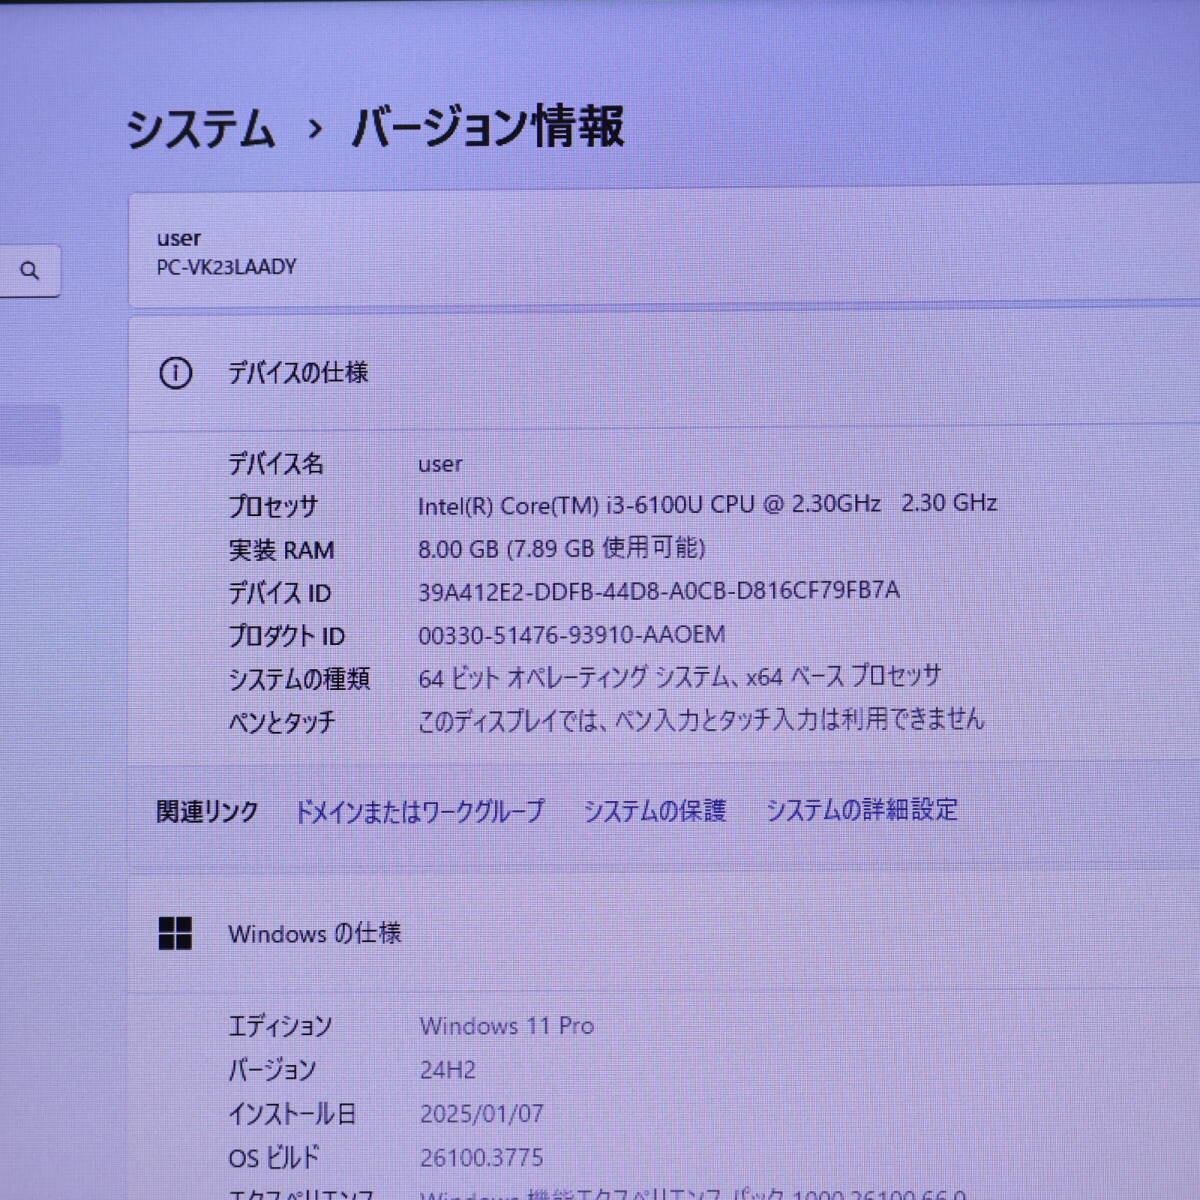The width and height of the screenshot is (1200, 1200).
Task: Select the Windows 11 Pro edition value
Action: [507, 1026]
